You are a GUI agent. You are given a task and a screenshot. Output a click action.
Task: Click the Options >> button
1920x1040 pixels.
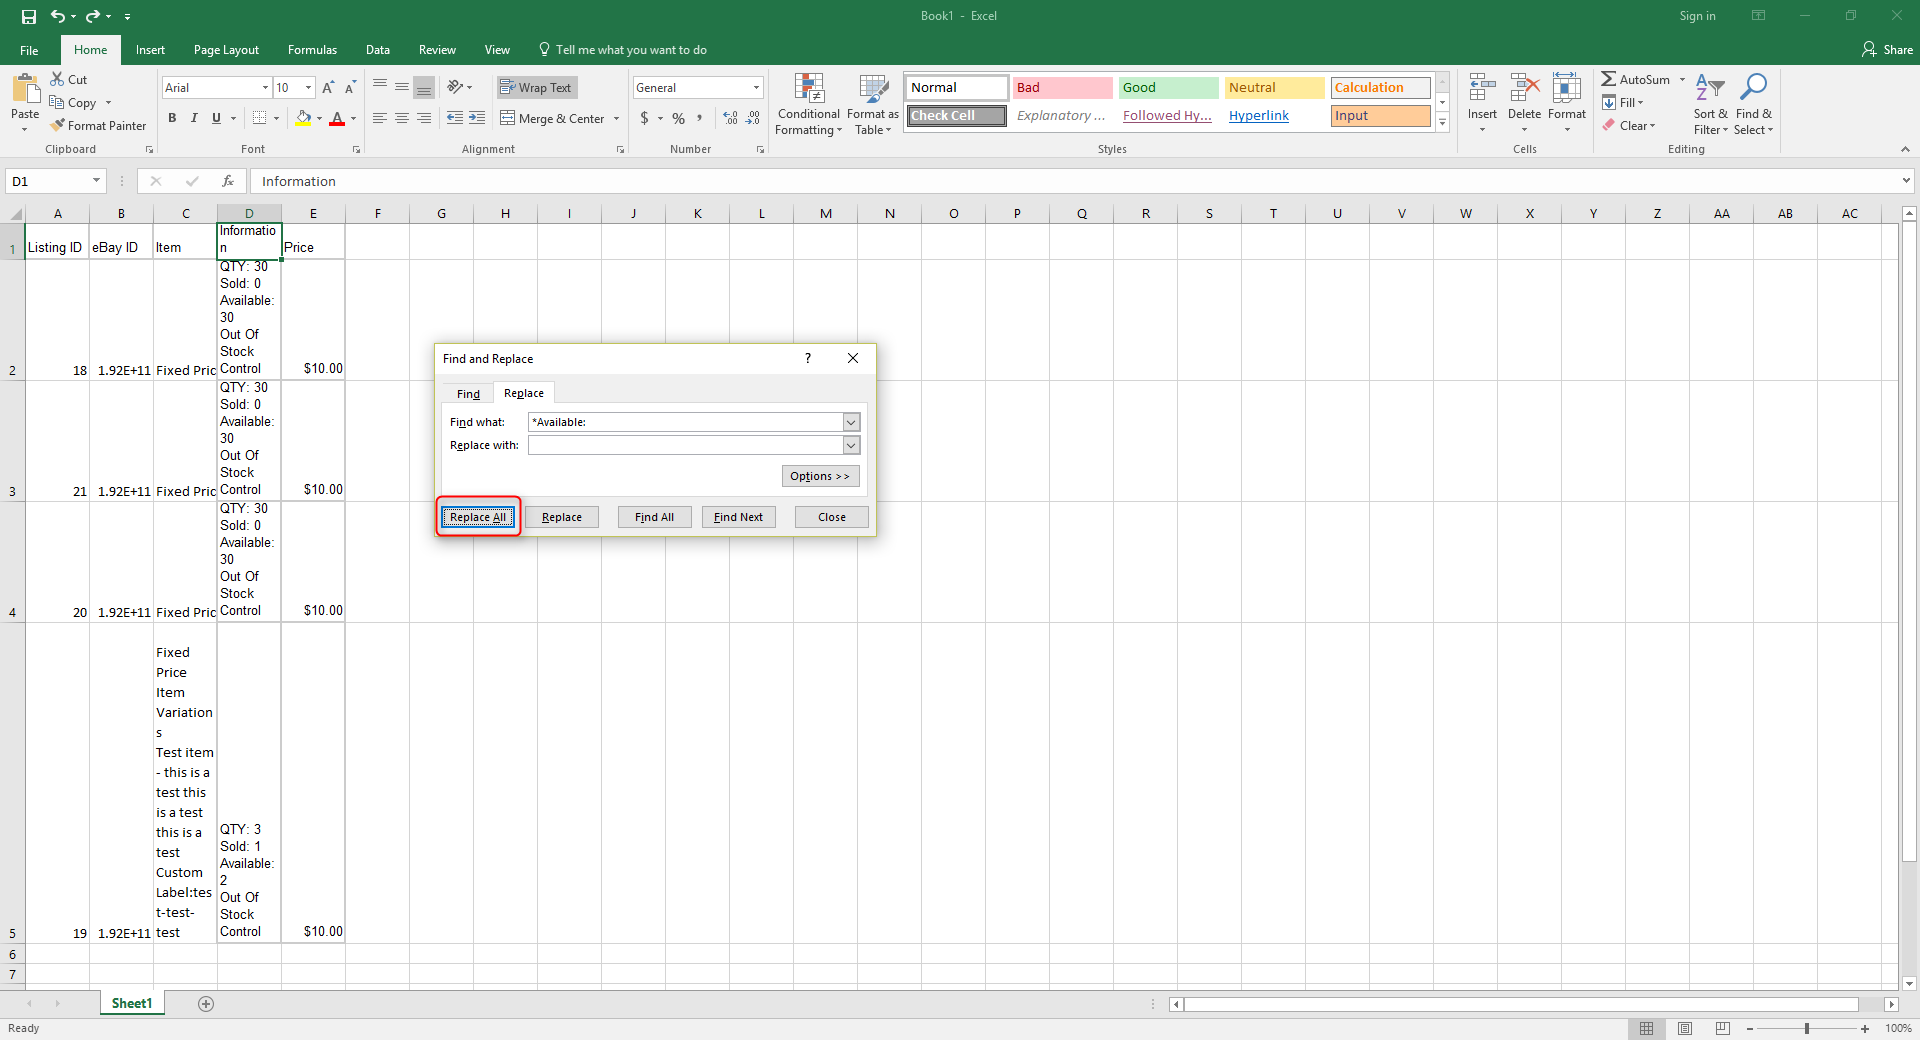click(820, 476)
